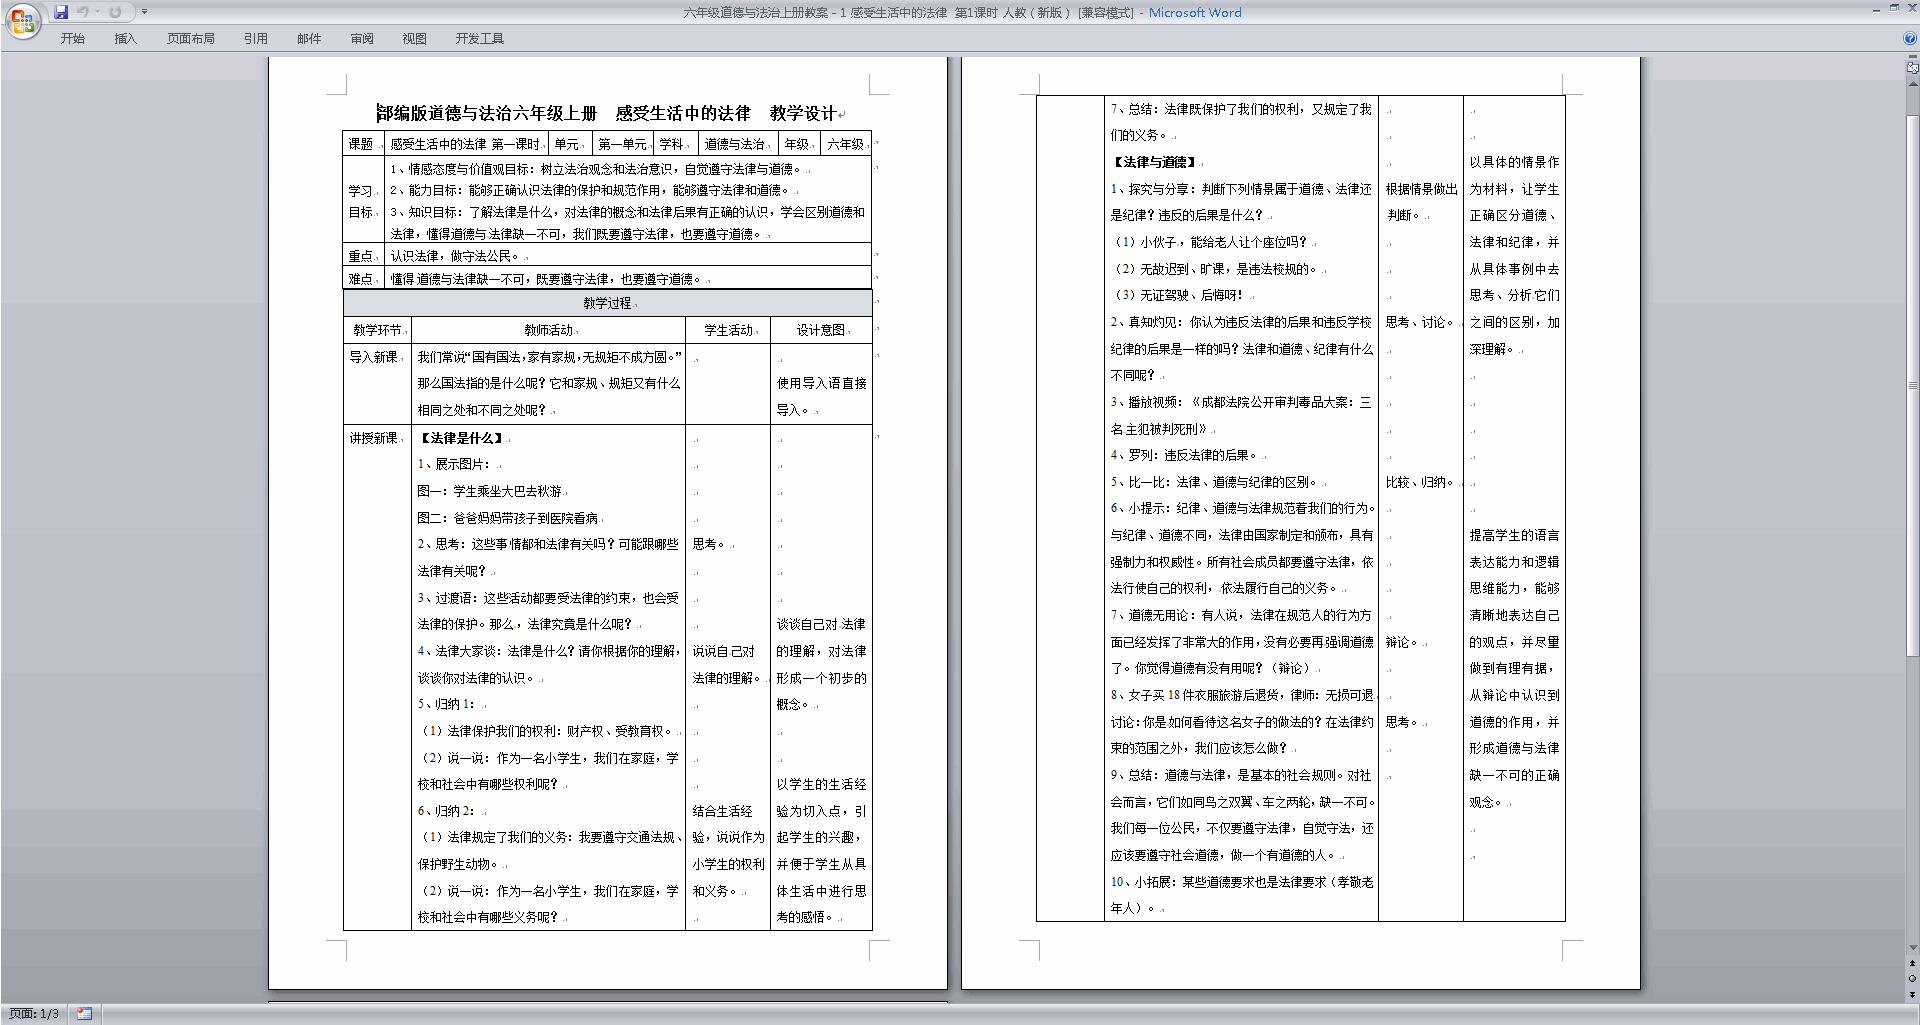The image size is (1920, 1025).
Task: Click the 【法律与道德】 heading on page two
Action: point(1155,162)
